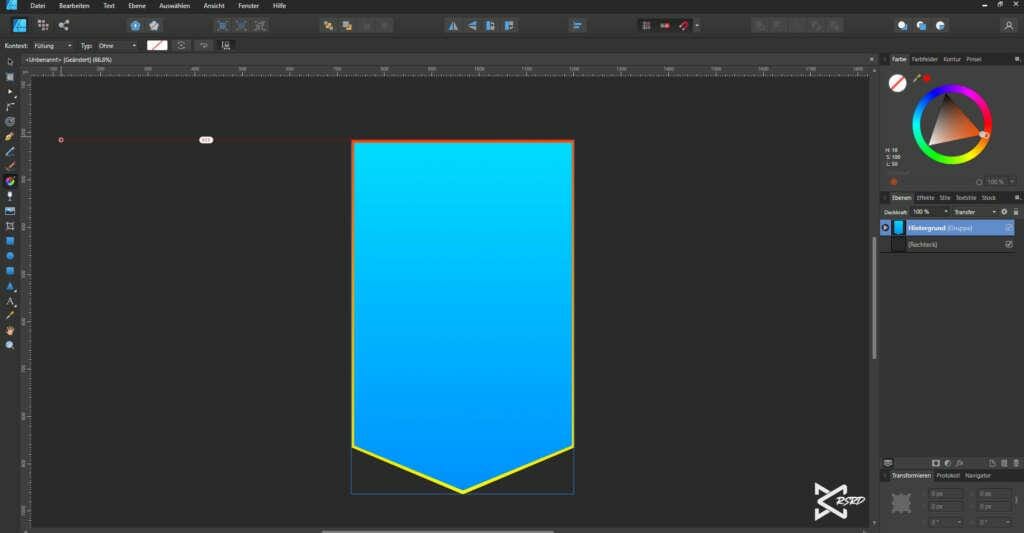Activate the Fill gradient tool
The image size is (1024, 533).
tap(10, 181)
